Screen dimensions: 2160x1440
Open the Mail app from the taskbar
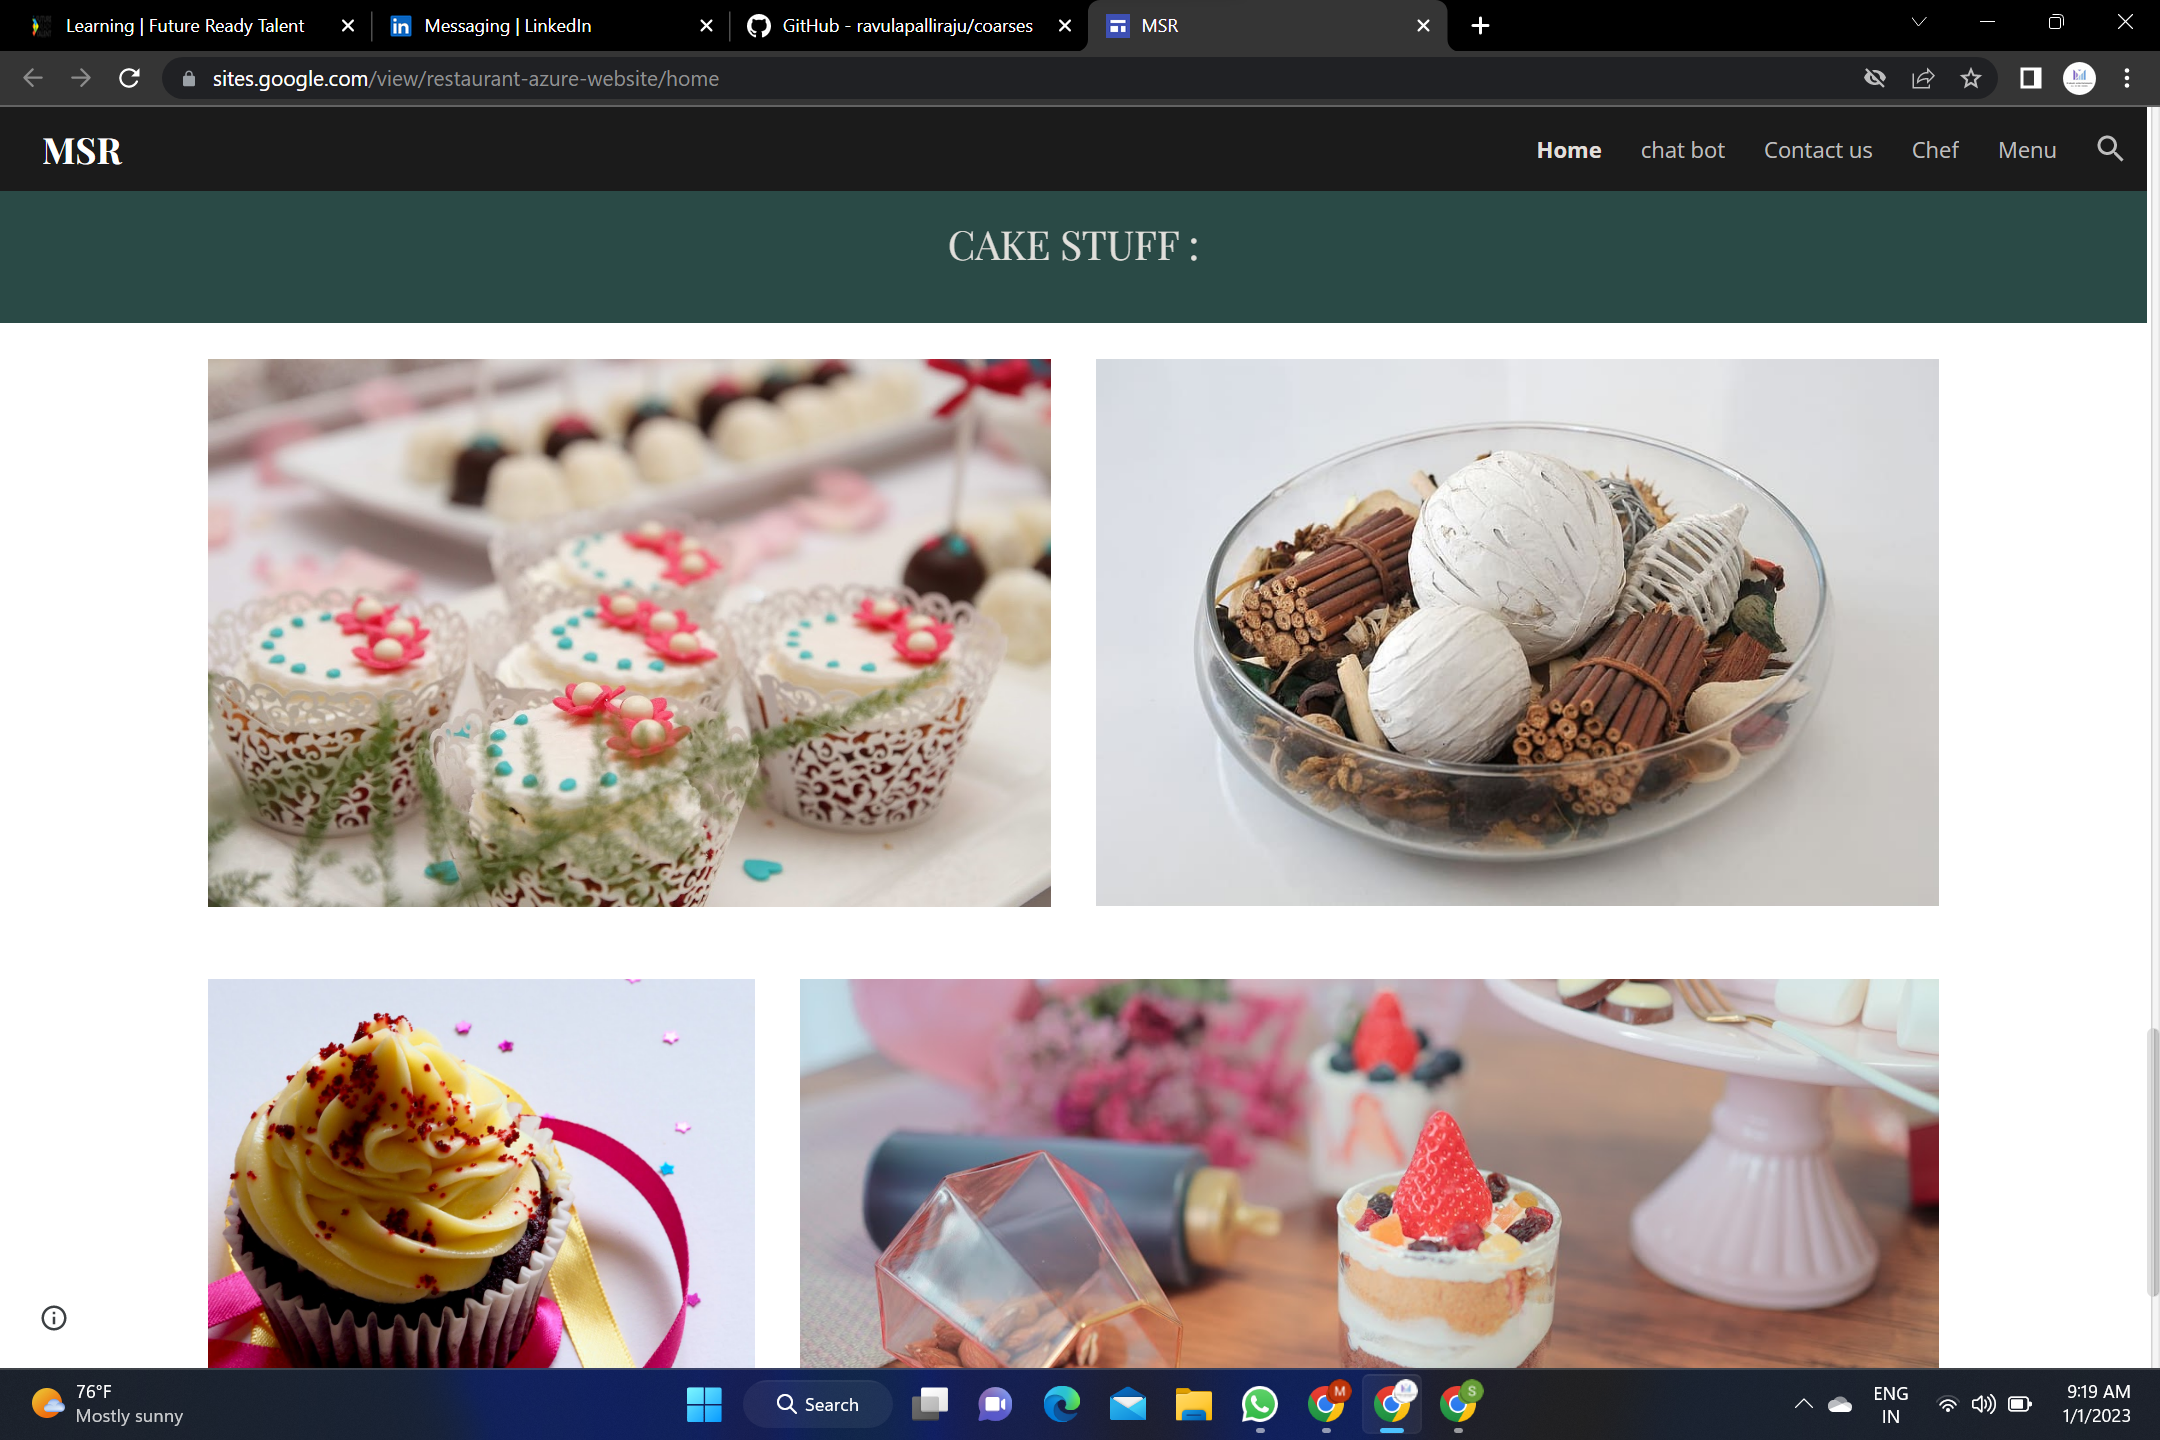click(x=1127, y=1404)
